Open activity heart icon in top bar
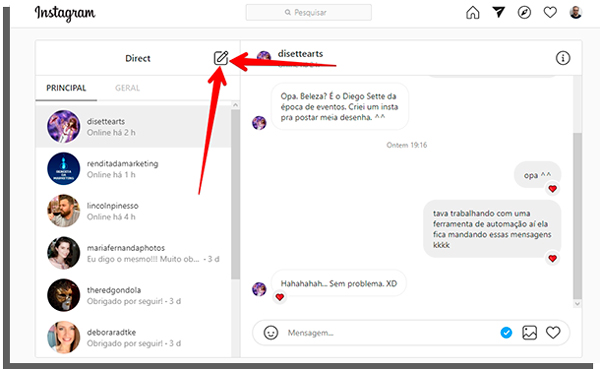This screenshot has height=369, width=600. point(550,13)
